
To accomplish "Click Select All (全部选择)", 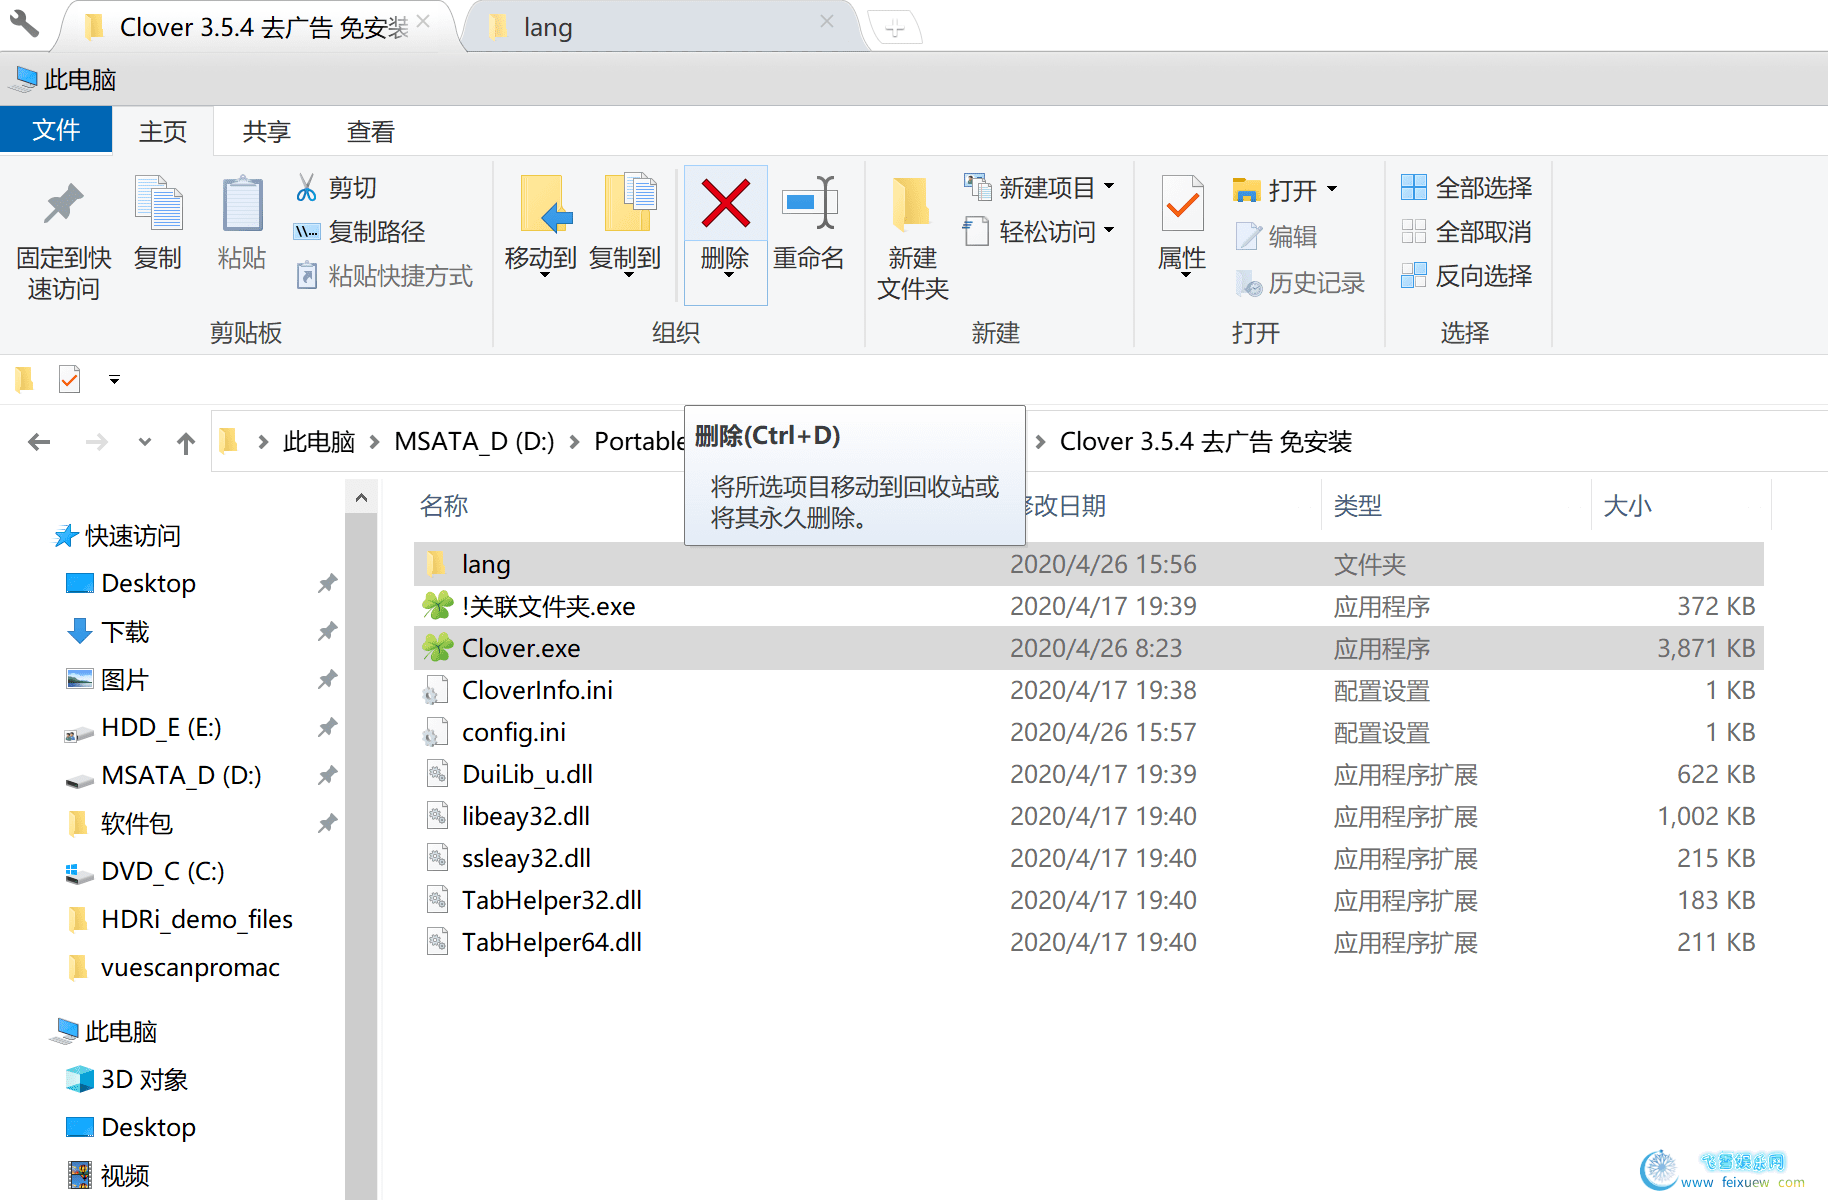I will tap(1466, 187).
